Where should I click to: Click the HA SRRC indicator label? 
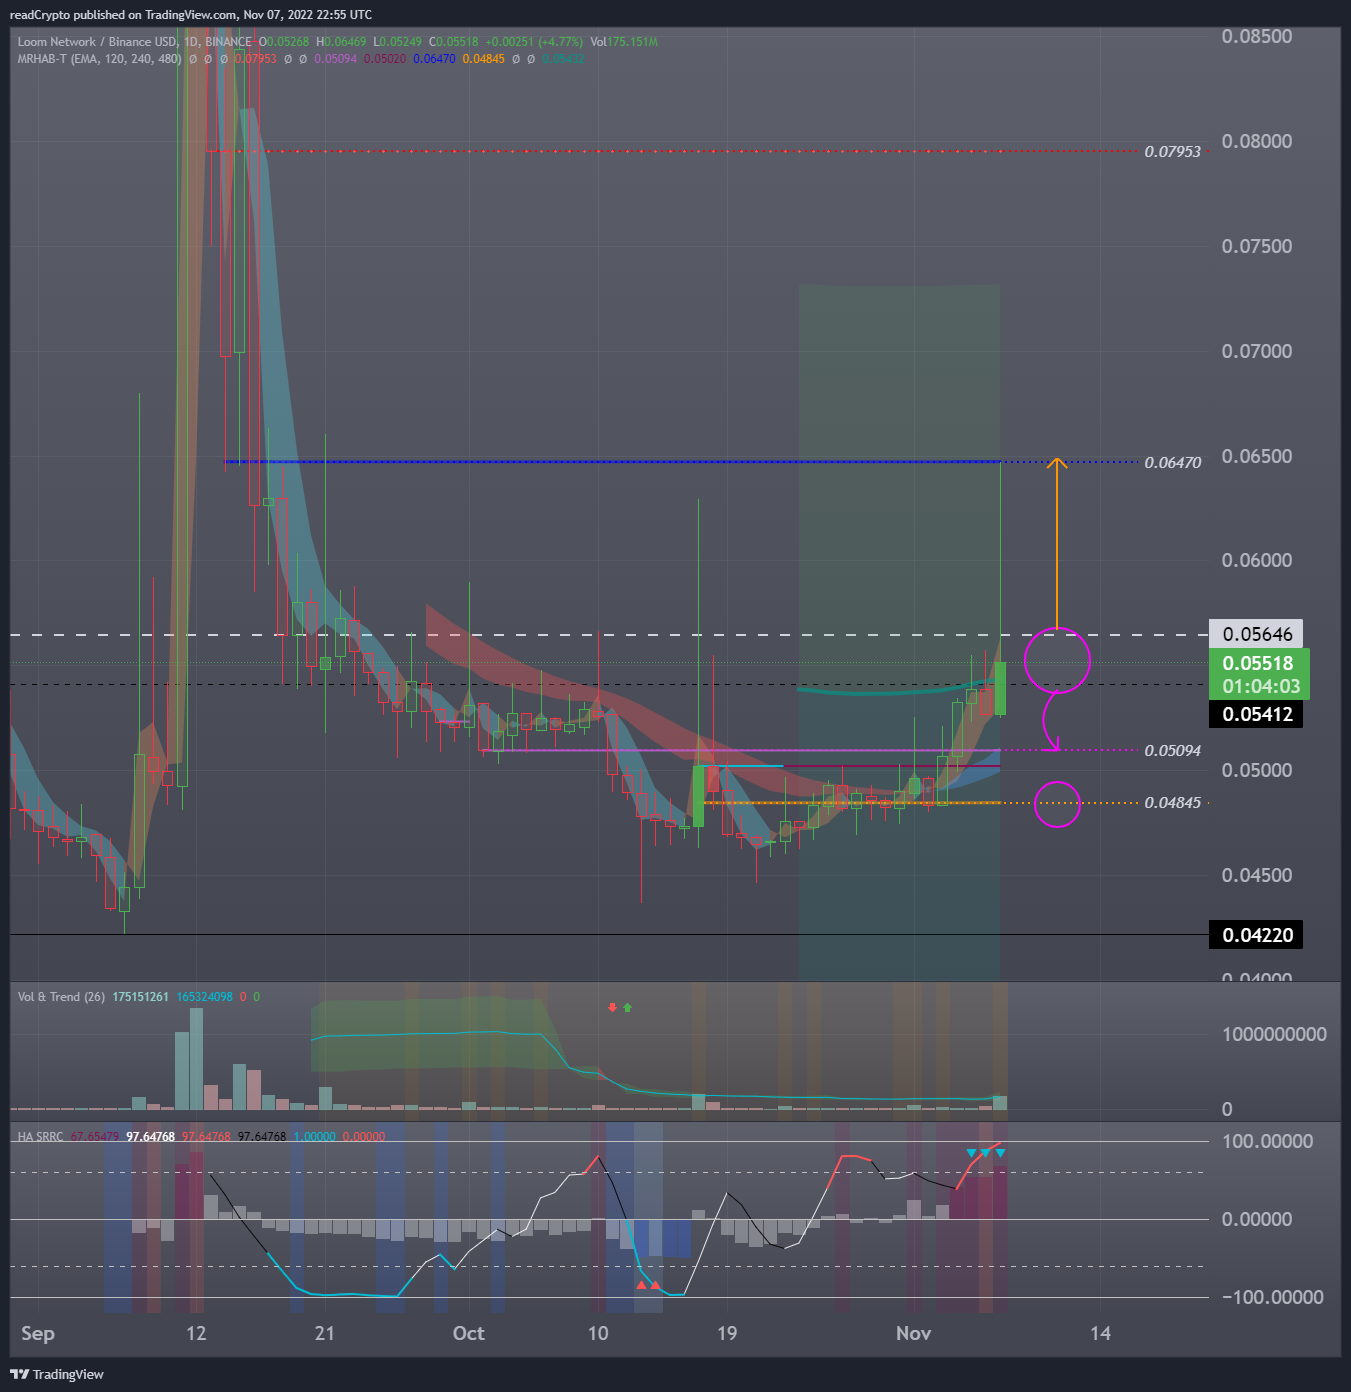tap(40, 1137)
